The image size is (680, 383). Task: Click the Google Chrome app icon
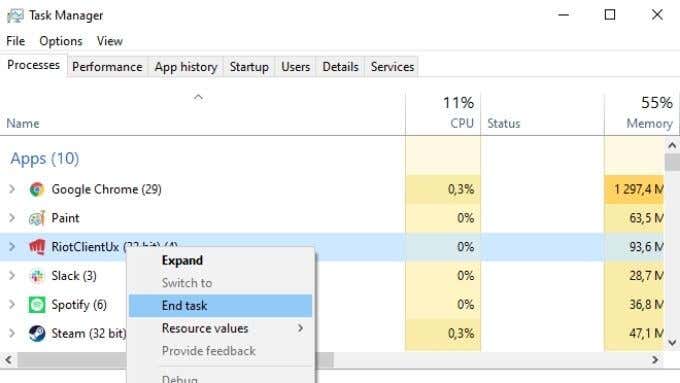point(37,190)
